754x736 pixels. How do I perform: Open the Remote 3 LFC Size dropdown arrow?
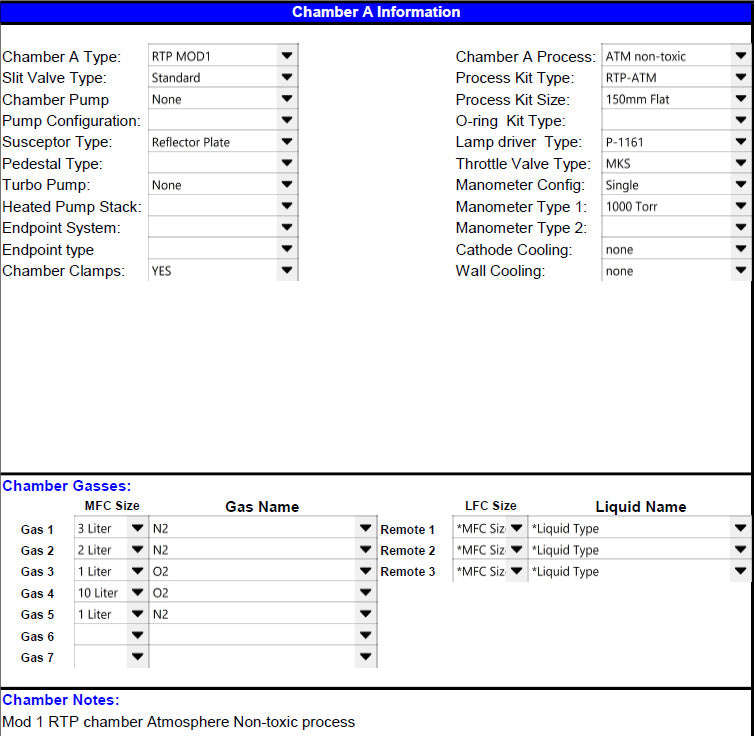517,571
